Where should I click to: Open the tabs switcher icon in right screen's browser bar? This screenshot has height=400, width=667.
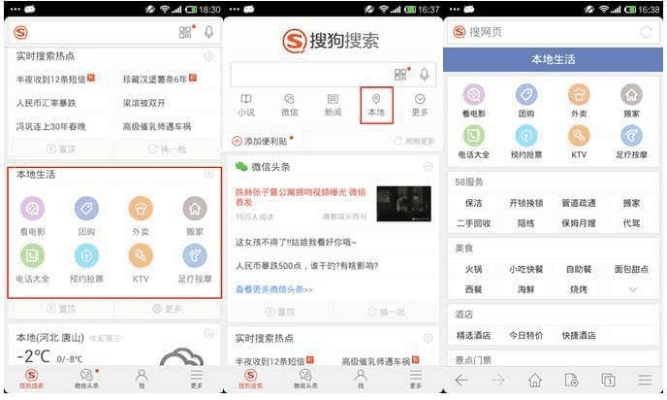pyautogui.click(x=608, y=380)
